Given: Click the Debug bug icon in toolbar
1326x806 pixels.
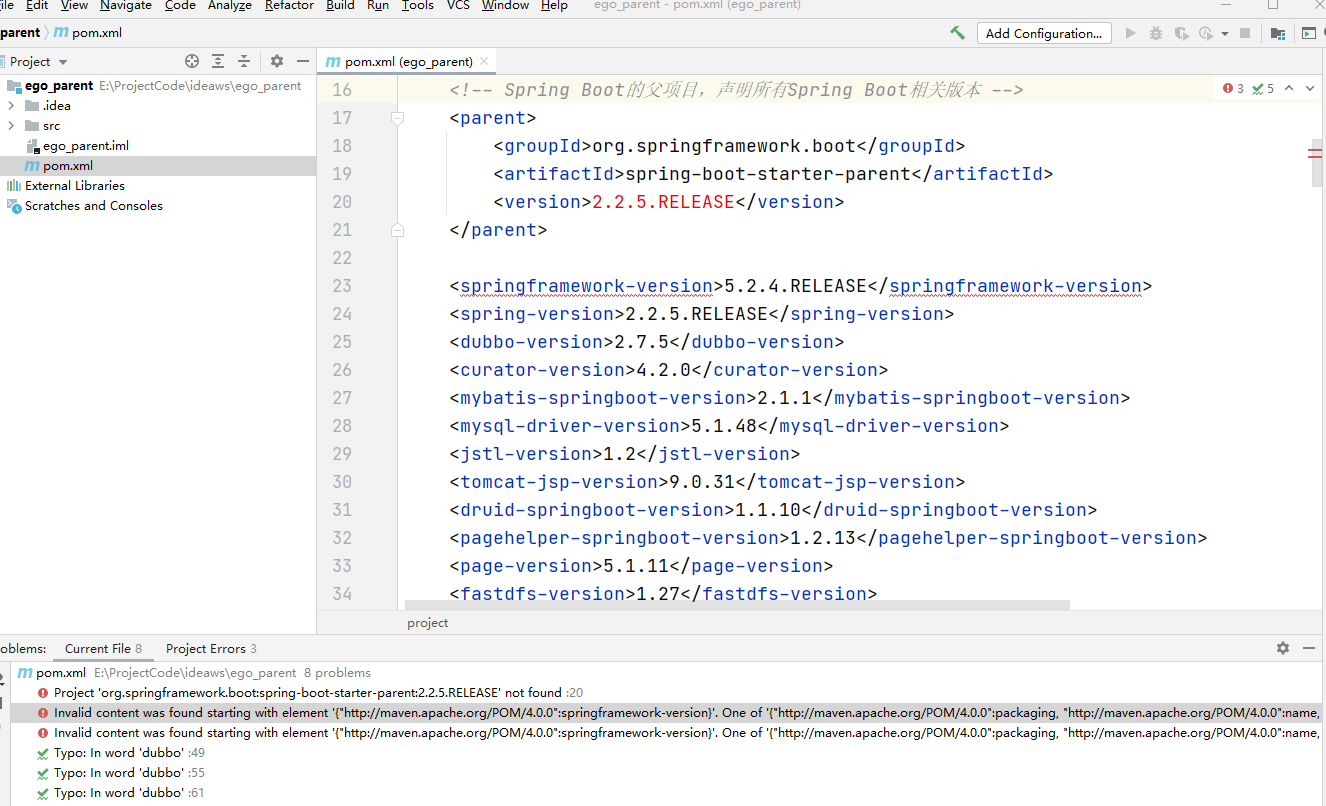Looking at the screenshot, I should click(1156, 33).
